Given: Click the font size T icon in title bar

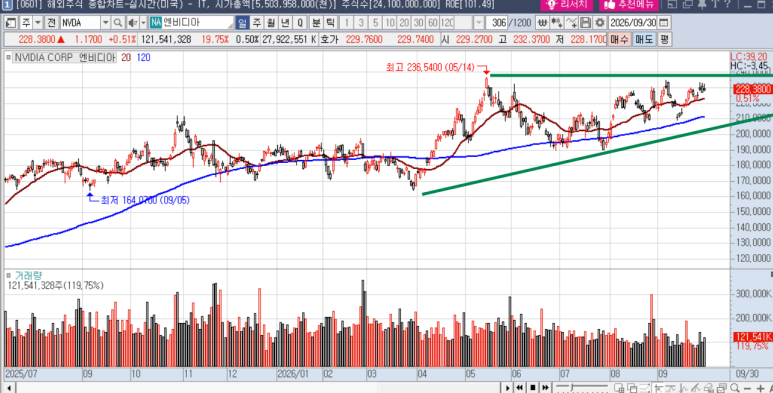Looking at the screenshot, I should coord(715,4).
